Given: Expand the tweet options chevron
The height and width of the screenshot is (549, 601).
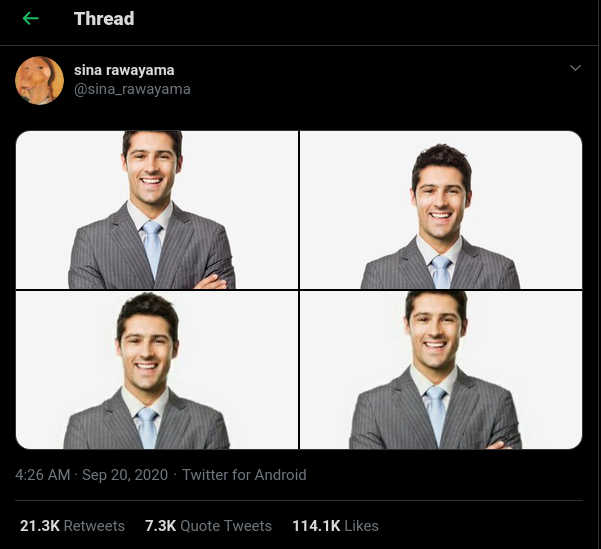Looking at the screenshot, I should click(575, 68).
